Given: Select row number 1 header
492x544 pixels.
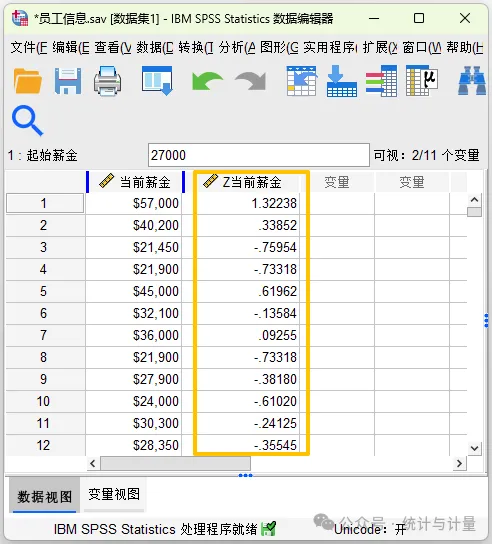Looking at the screenshot, I should click(x=45, y=203).
